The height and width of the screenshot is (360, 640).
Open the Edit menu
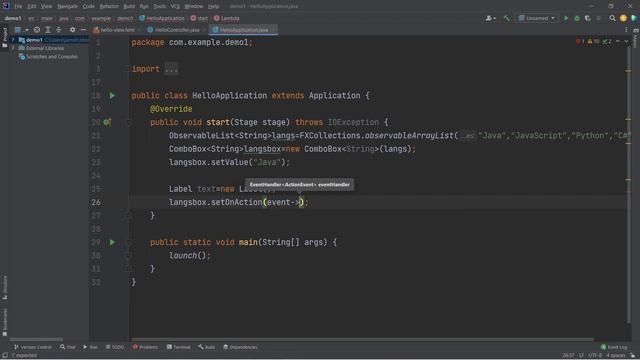(x=32, y=7)
